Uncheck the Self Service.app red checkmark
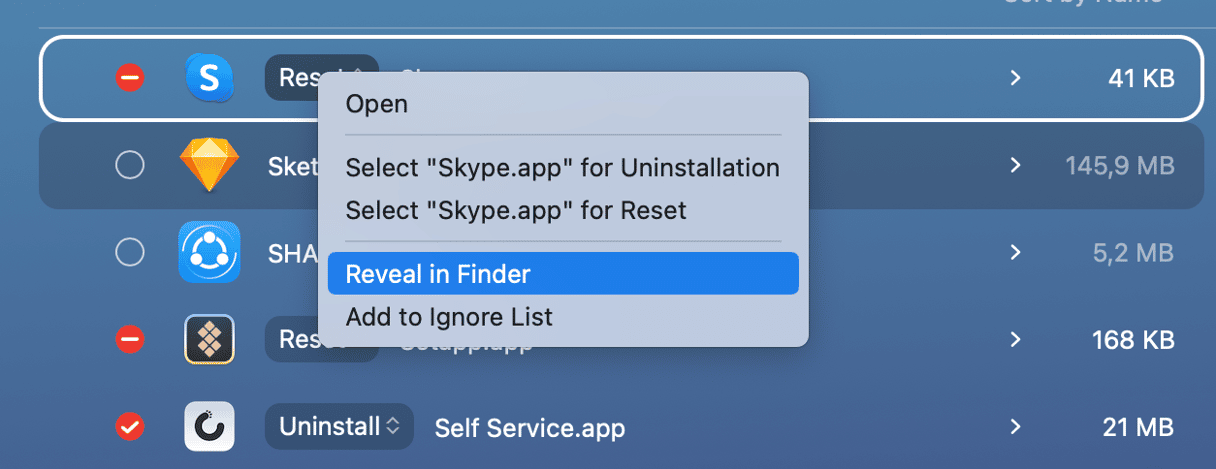This screenshot has width=1216, height=469. tap(130, 427)
